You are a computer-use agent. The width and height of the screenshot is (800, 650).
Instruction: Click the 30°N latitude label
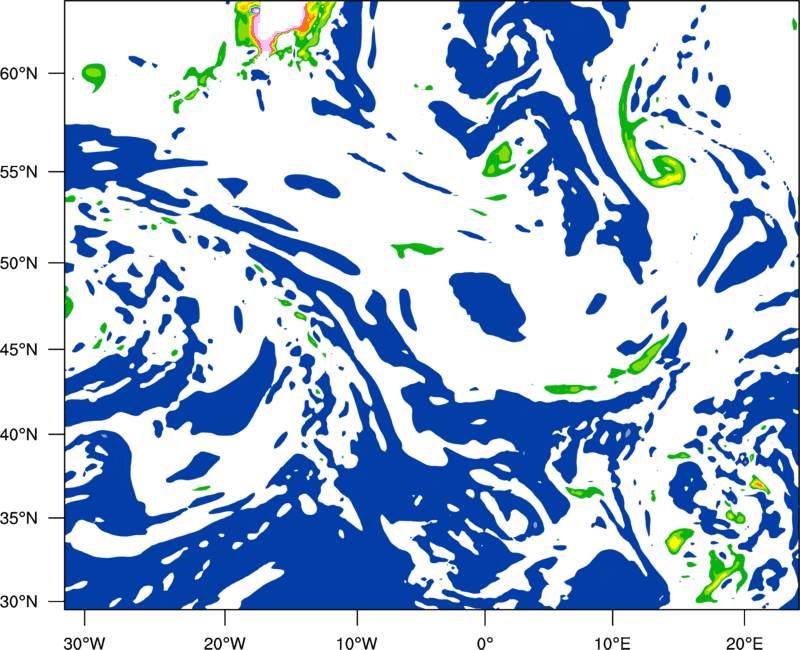19,602
